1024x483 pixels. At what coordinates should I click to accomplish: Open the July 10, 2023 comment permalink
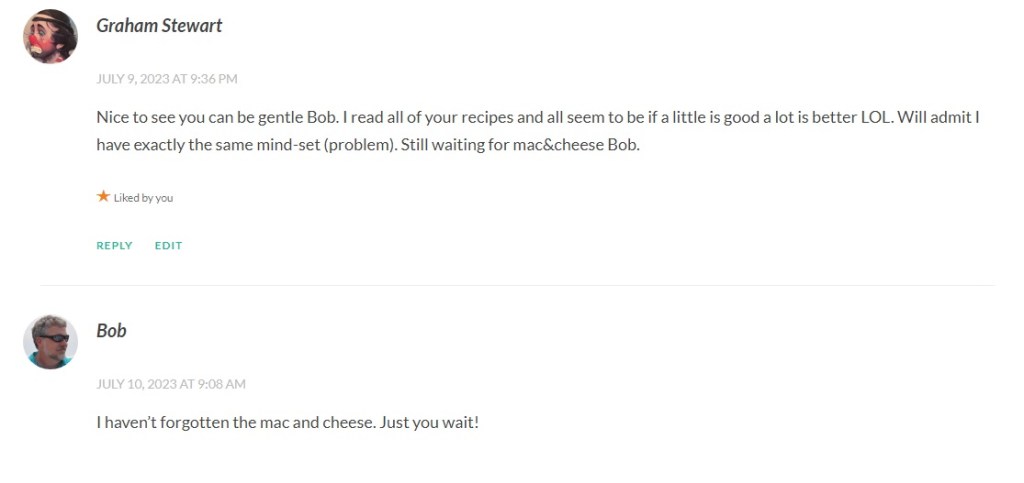pos(170,384)
